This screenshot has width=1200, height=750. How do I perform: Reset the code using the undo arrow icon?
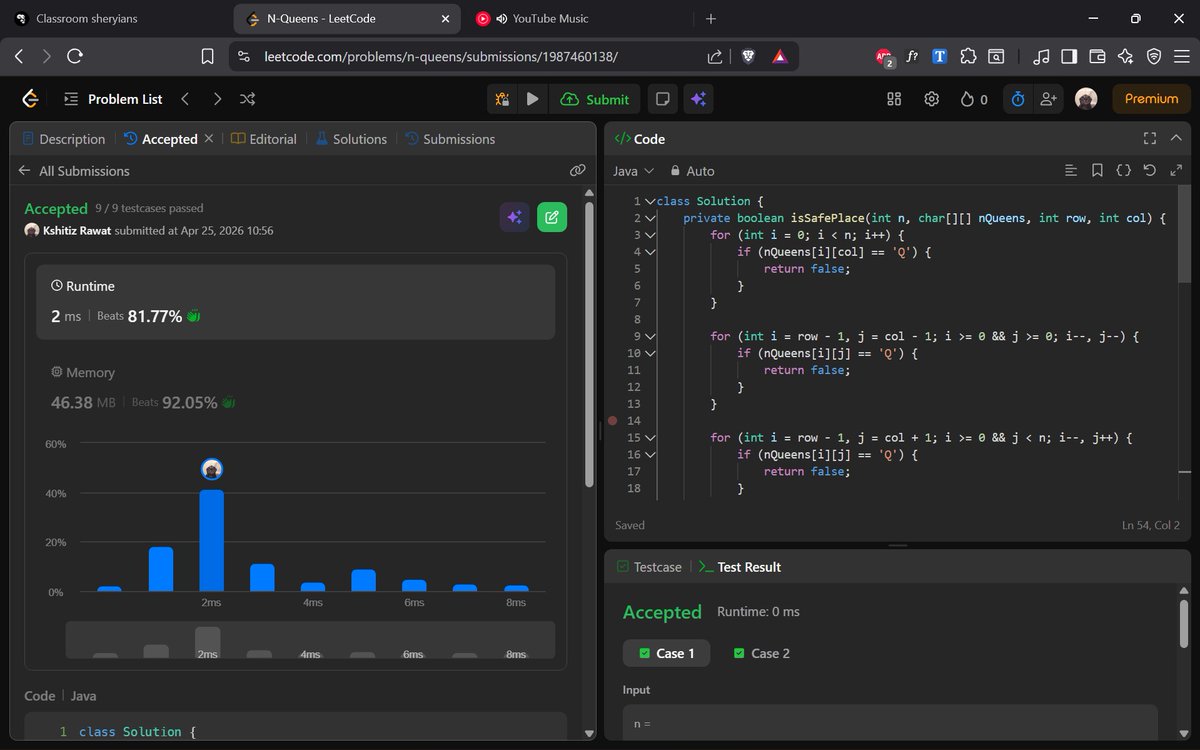(1148, 170)
